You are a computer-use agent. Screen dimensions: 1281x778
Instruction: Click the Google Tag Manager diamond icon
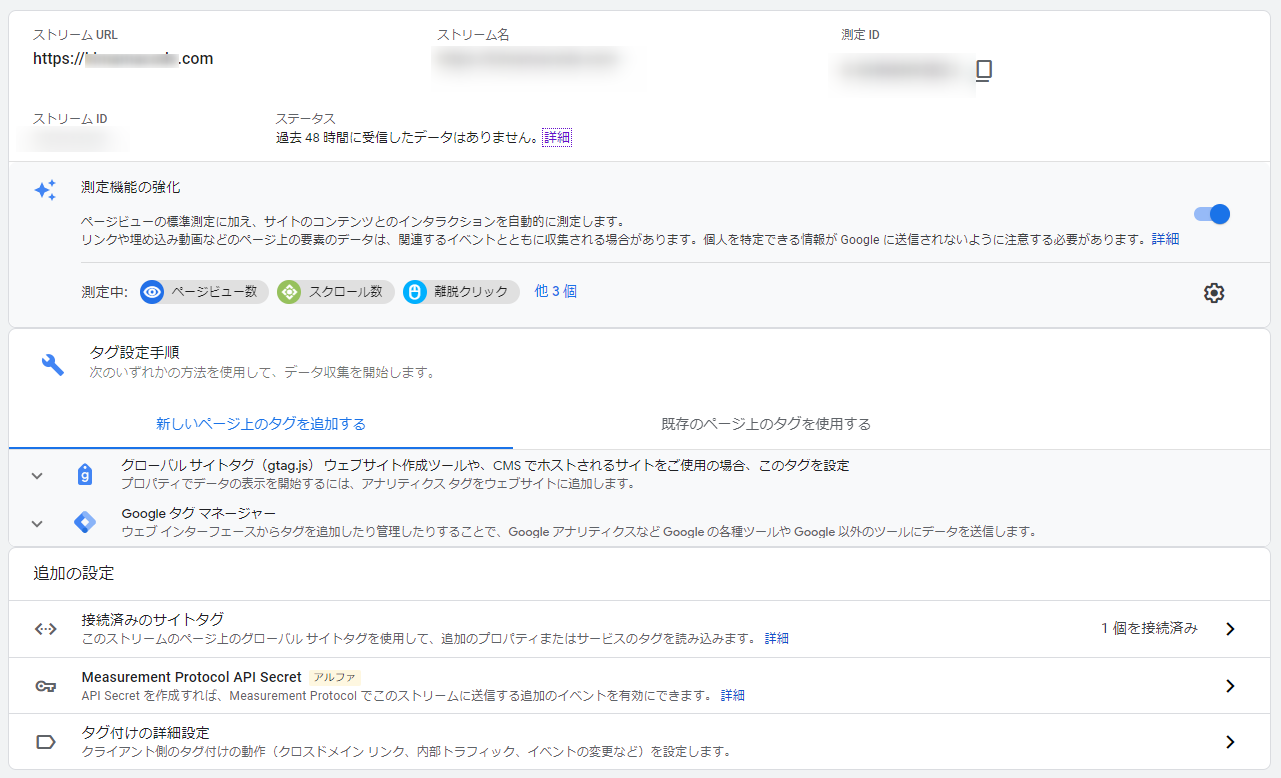coord(85,522)
